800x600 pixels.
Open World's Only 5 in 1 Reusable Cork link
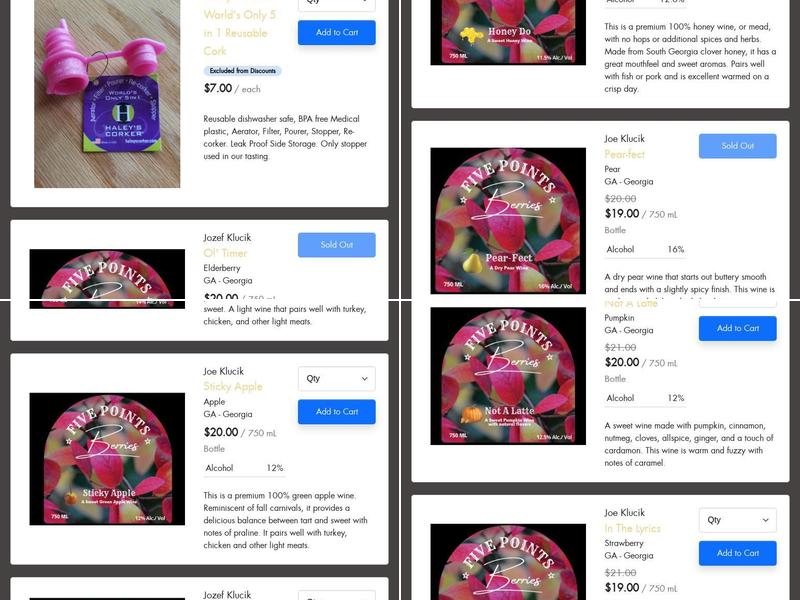coord(239,33)
